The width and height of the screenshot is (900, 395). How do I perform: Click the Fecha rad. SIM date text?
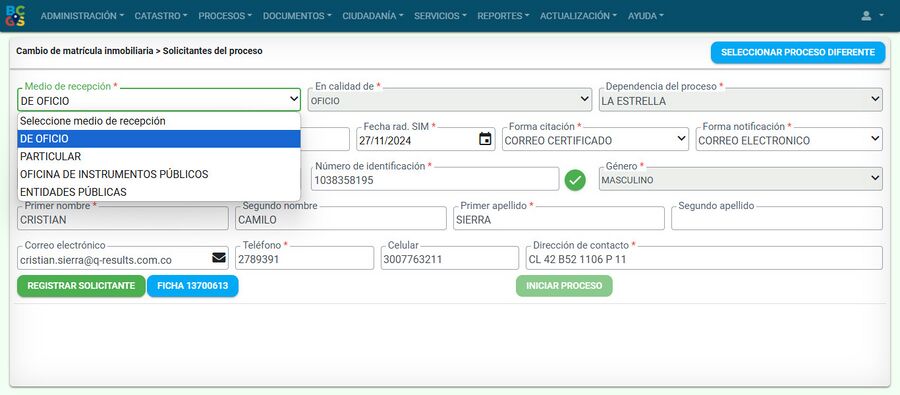tap(385, 141)
